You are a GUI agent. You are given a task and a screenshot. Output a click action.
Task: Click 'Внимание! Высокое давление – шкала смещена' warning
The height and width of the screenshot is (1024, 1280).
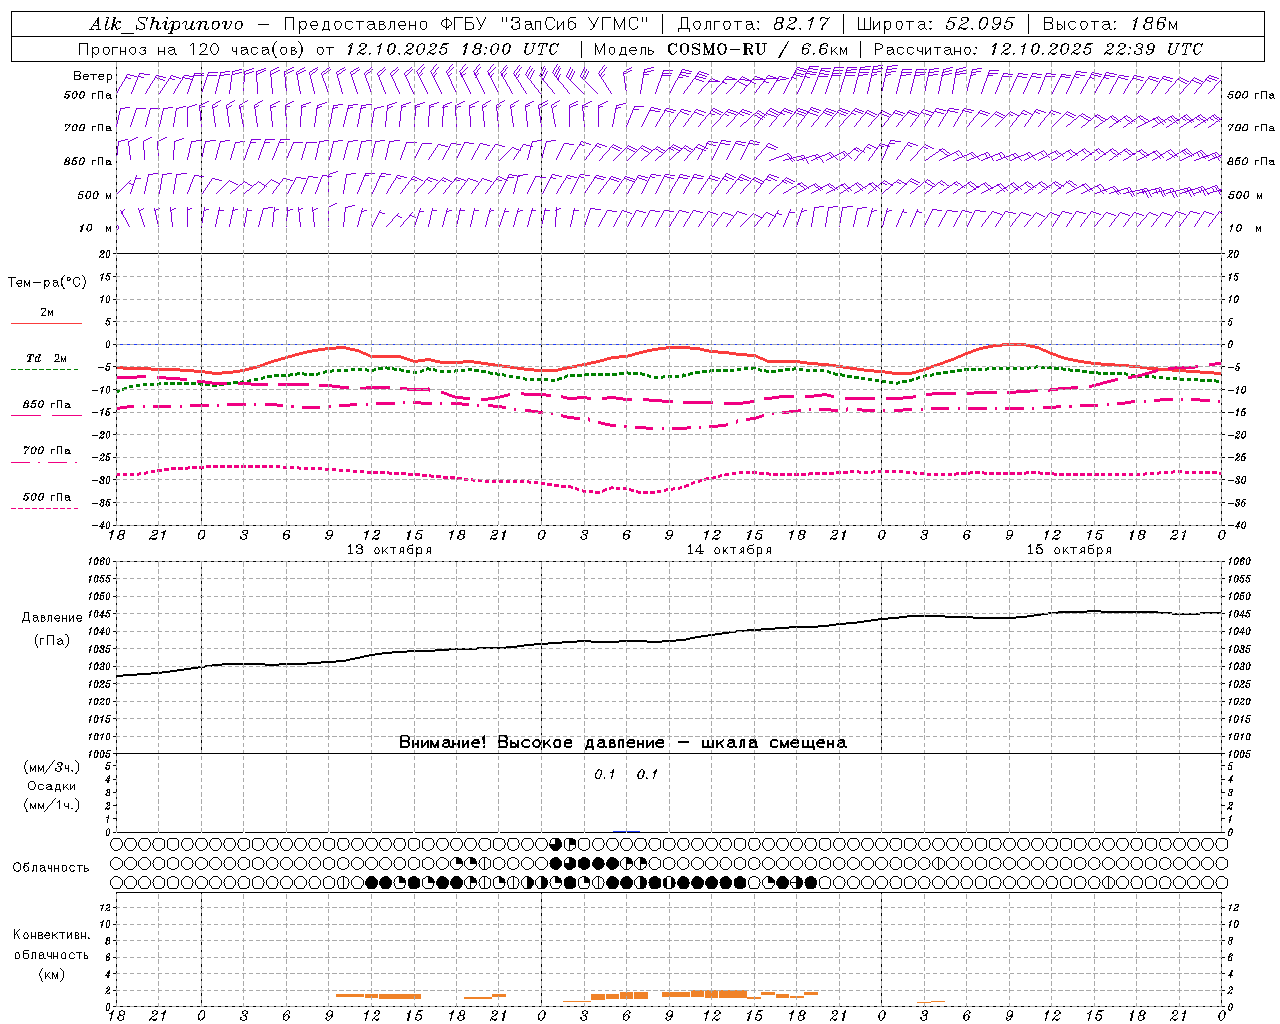pyautogui.click(x=623, y=743)
